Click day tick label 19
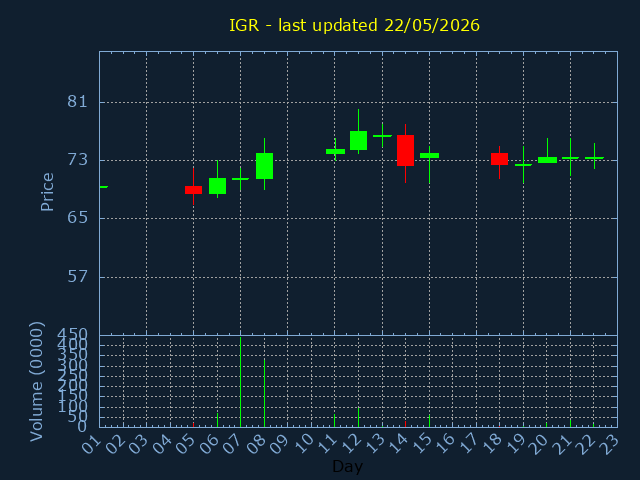640x480 pixels. [x=516, y=444]
